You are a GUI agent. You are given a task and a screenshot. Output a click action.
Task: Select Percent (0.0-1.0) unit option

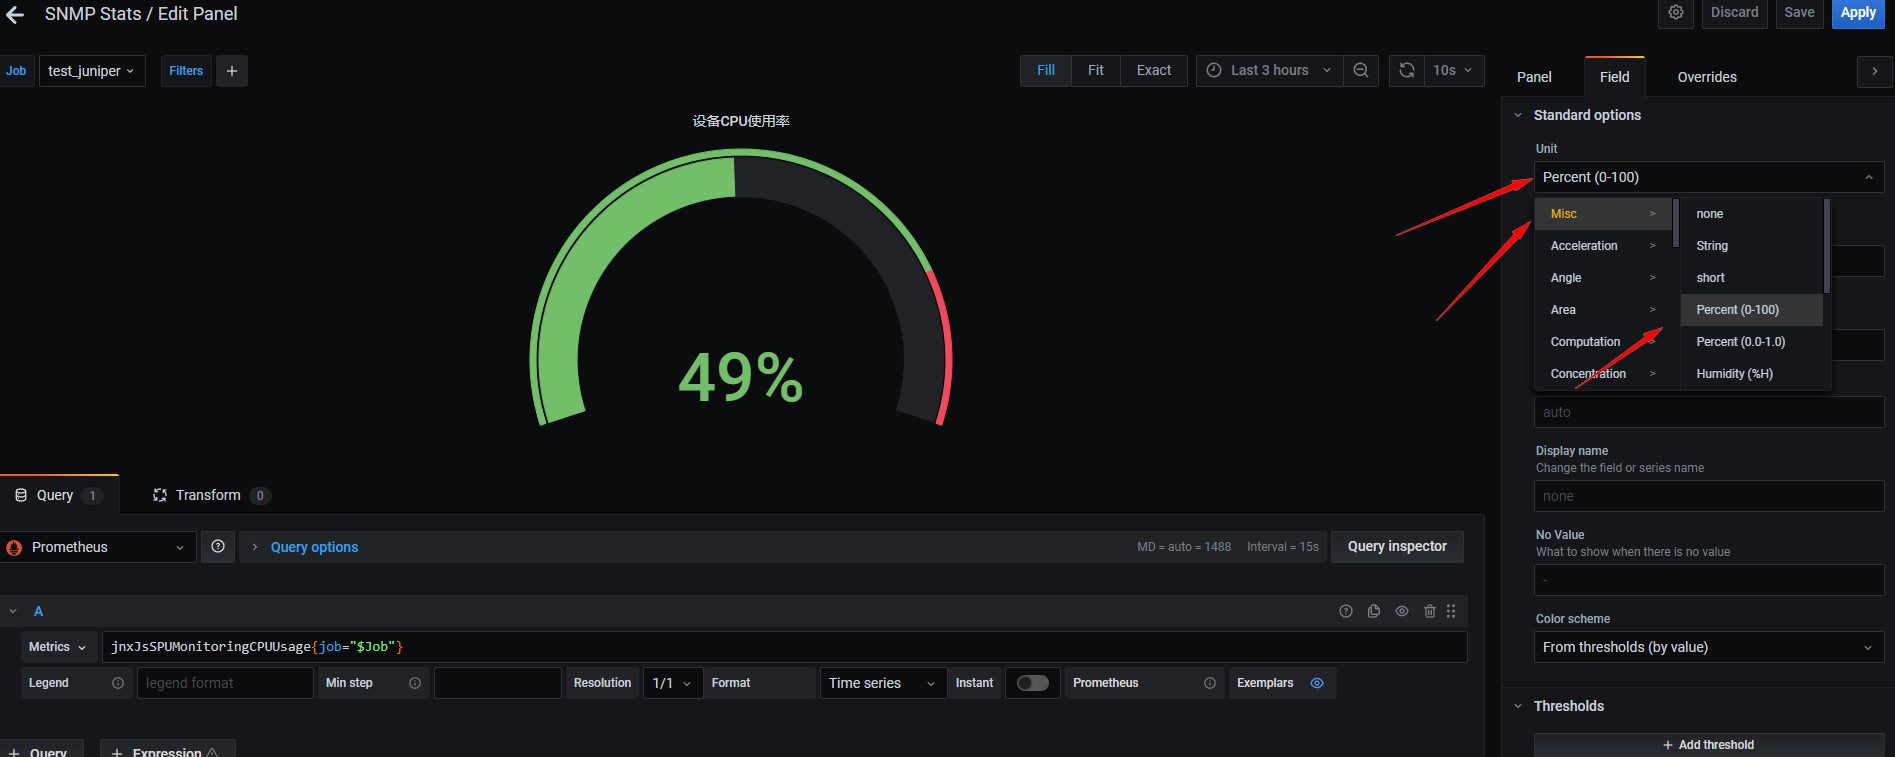1740,342
